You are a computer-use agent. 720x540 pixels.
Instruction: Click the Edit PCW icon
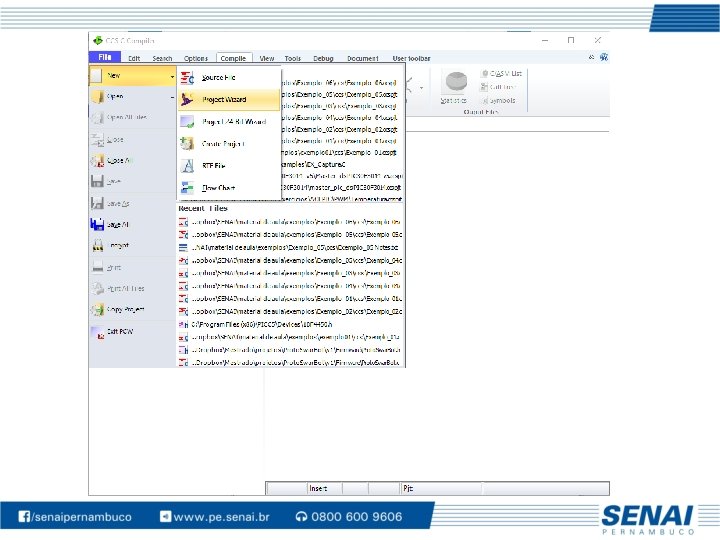(98, 332)
